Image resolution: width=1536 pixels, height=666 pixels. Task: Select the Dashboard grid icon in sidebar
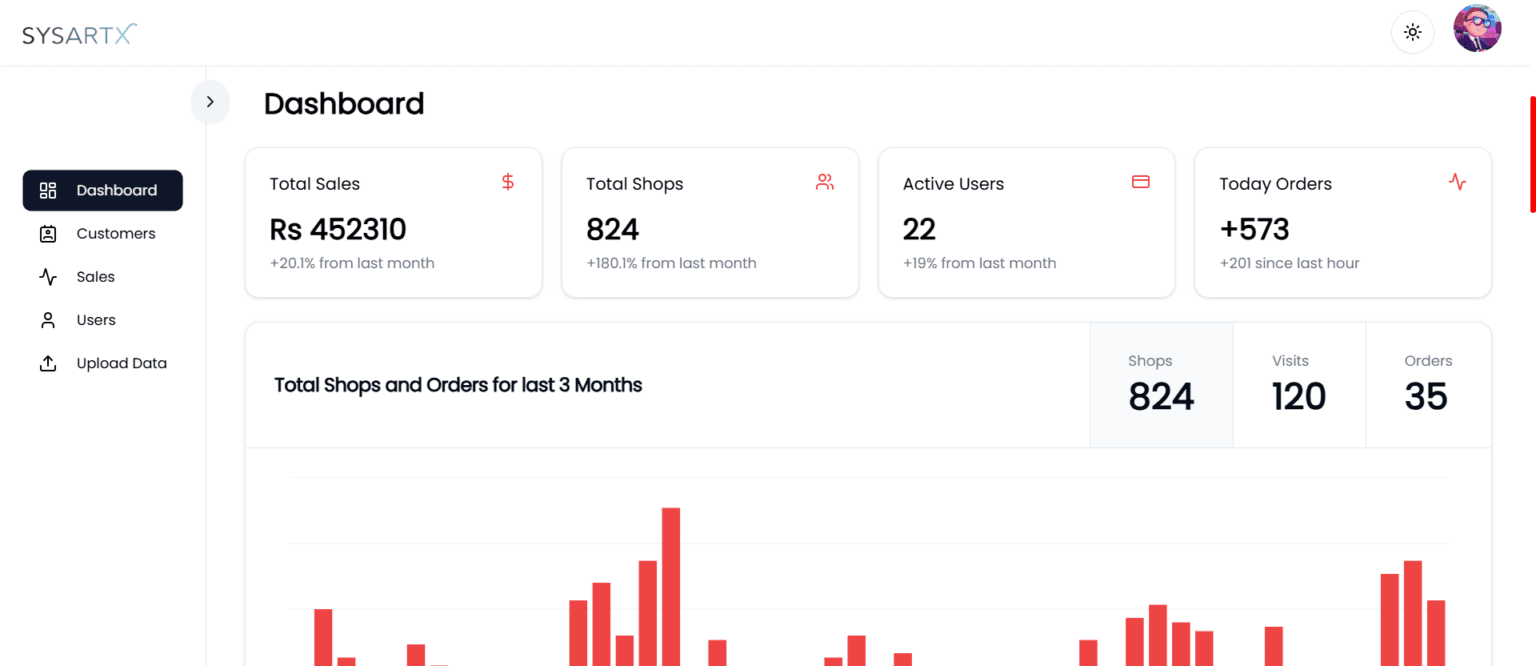tap(48, 190)
